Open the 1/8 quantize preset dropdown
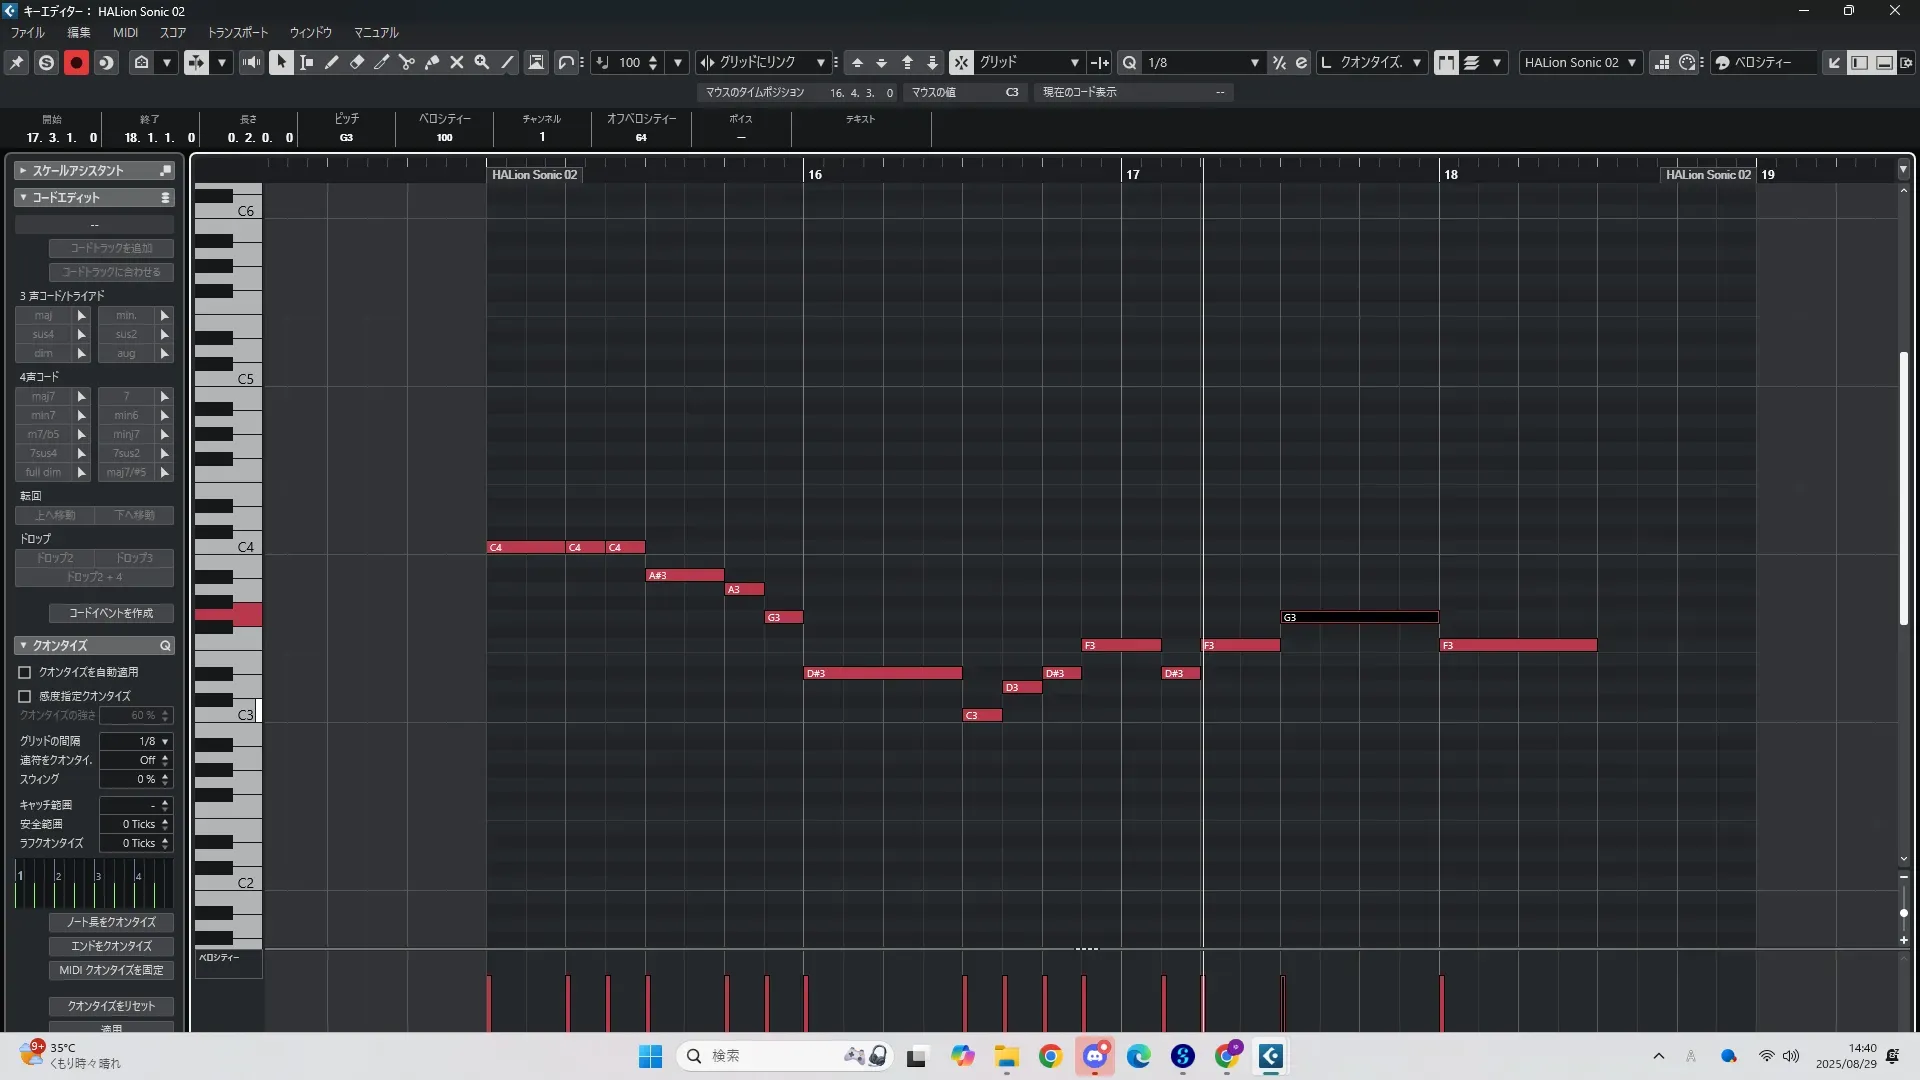 (1254, 62)
